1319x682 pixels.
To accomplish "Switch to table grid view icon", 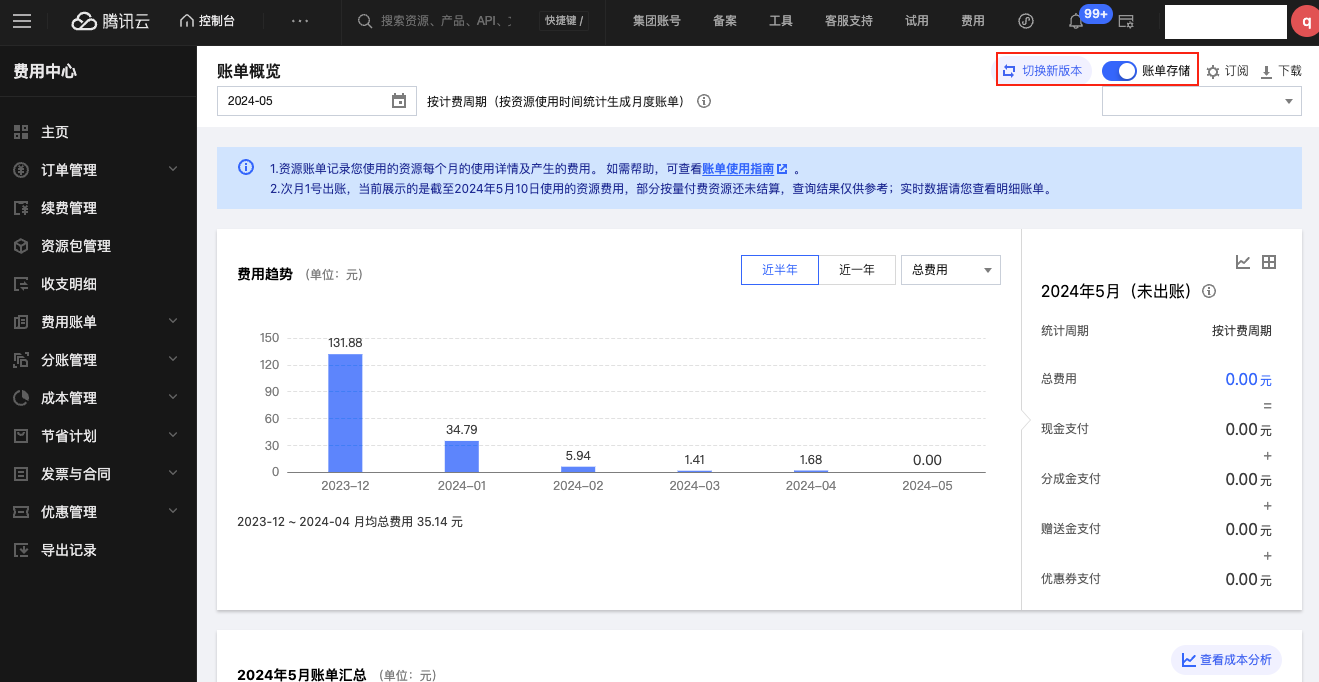I will pyautogui.click(x=1269, y=262).
